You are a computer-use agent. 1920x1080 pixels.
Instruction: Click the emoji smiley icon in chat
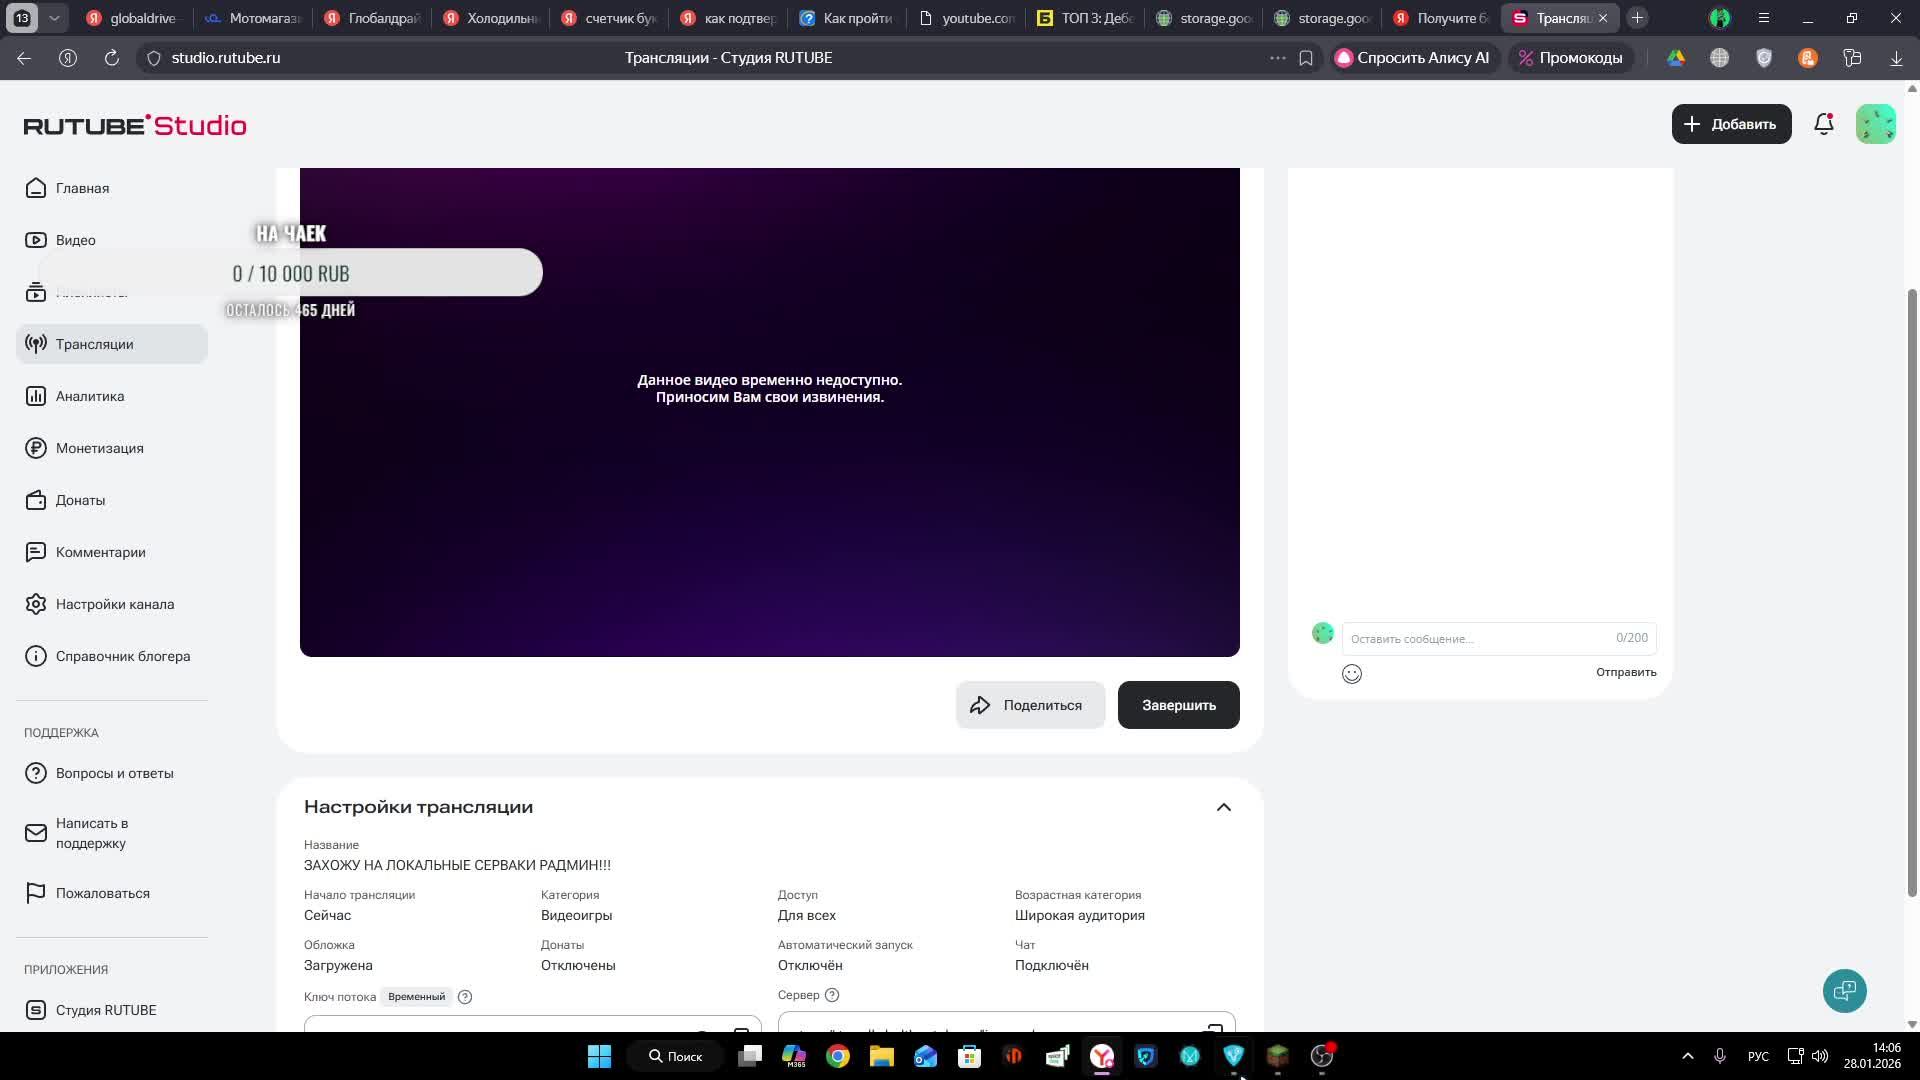[x=1351, y=674]
